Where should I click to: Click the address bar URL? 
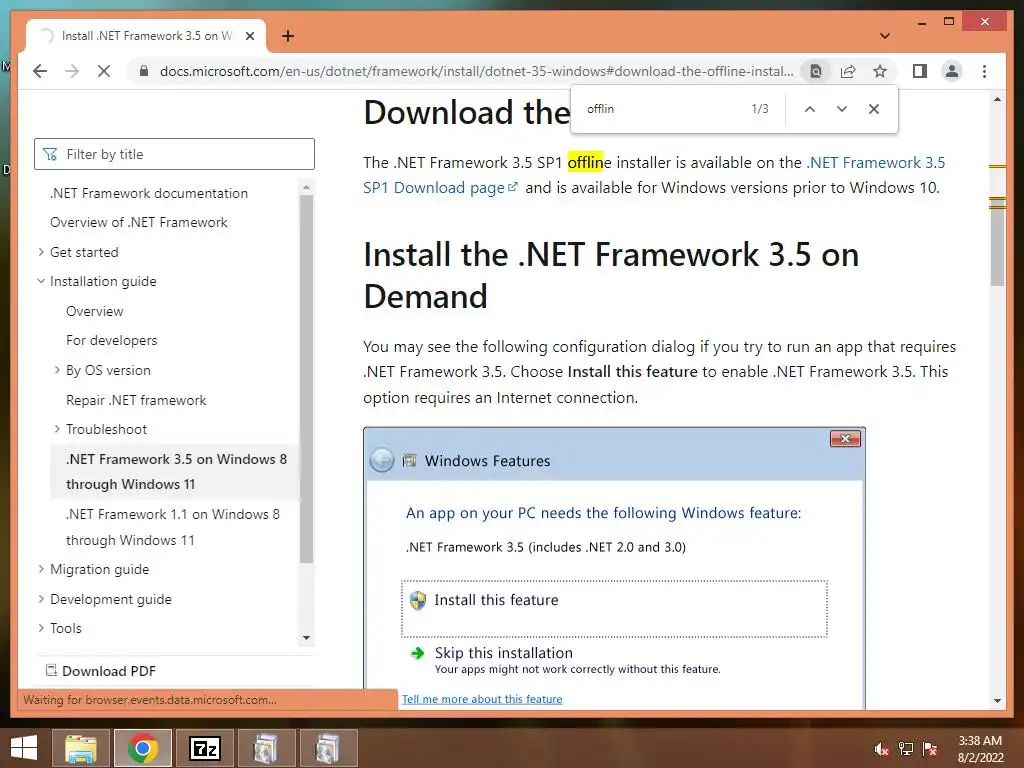476,71
